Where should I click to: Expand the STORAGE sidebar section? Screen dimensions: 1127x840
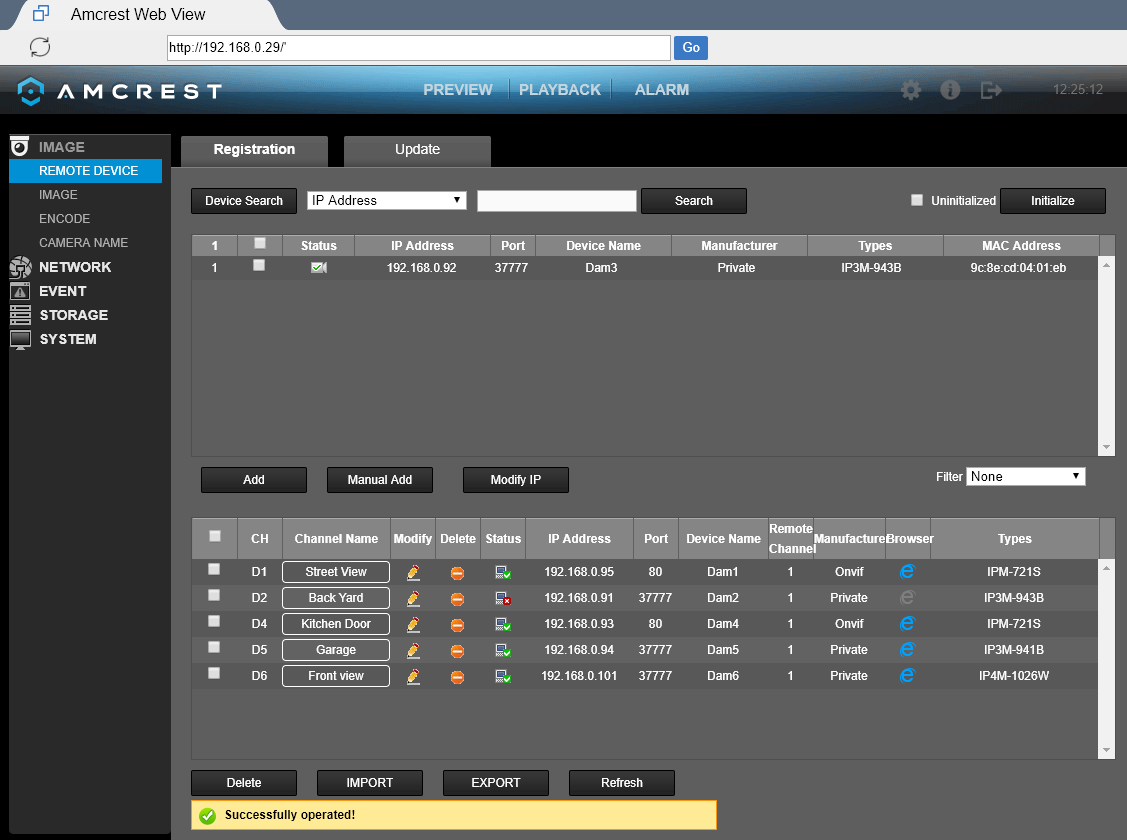(x=73, y=315)
